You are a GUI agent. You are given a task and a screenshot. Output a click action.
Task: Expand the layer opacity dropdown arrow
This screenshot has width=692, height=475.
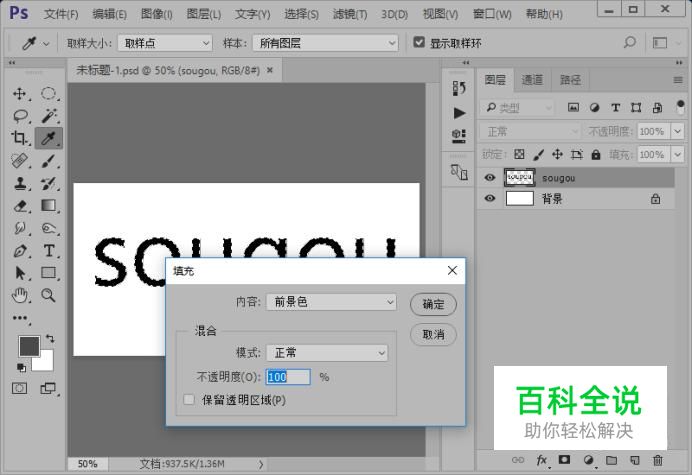(x=677, y=132)
